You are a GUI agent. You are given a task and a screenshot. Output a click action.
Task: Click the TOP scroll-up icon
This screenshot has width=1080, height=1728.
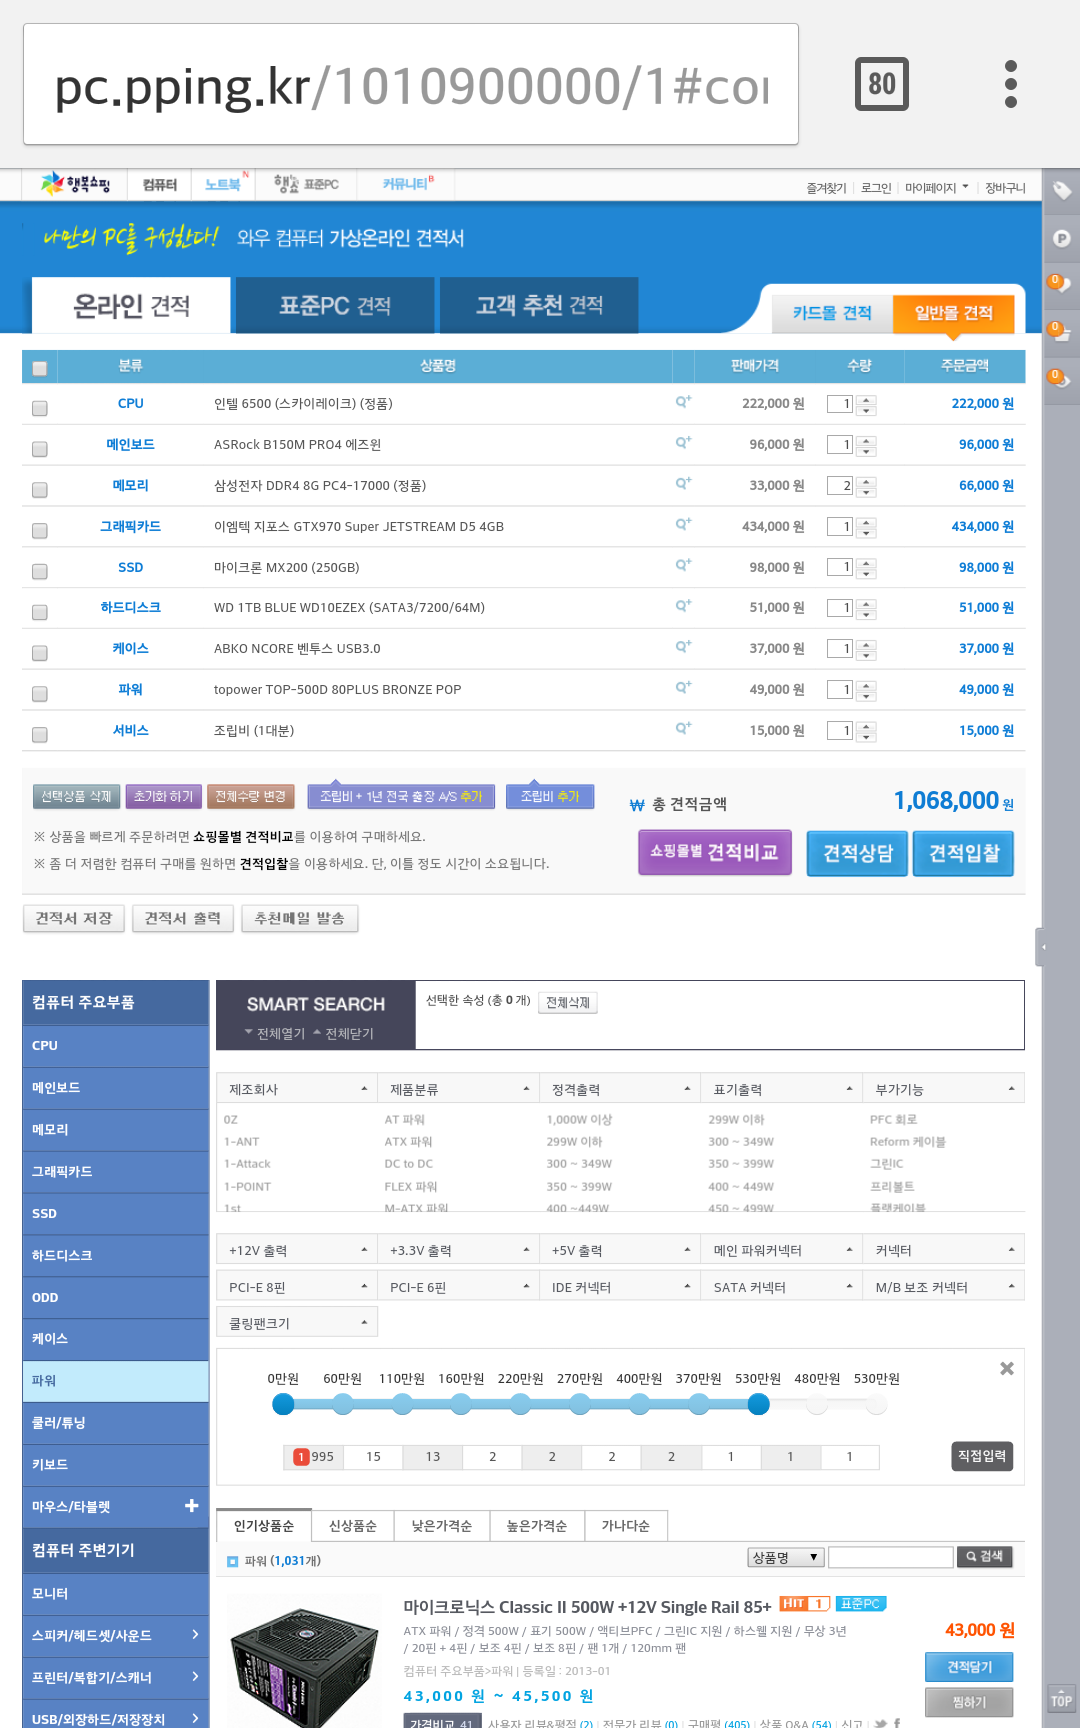pyautogui.click(x=1061, y=1700)
